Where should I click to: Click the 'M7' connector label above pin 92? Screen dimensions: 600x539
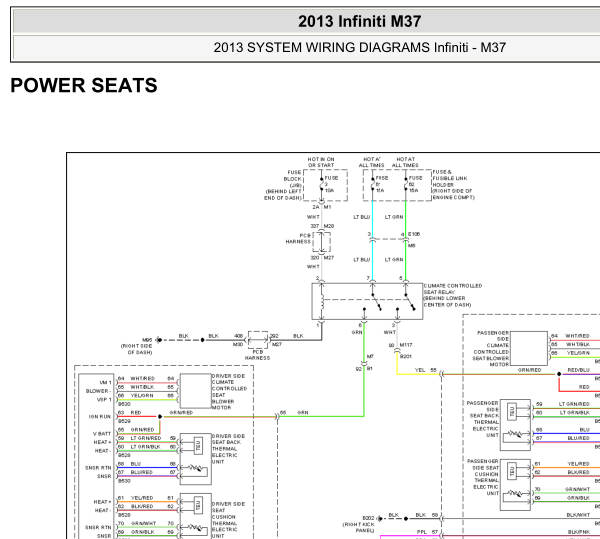[x=370, y=357]
